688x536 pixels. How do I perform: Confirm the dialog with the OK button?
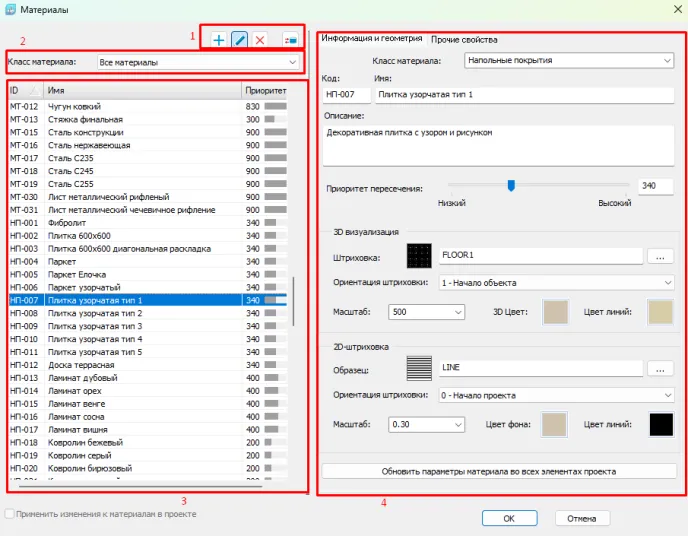[509, 518]
